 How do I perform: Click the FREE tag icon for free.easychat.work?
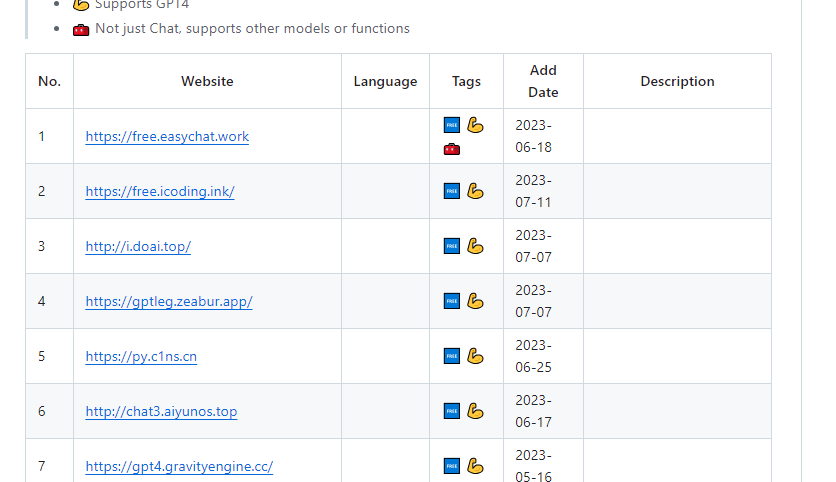[451, 126]
